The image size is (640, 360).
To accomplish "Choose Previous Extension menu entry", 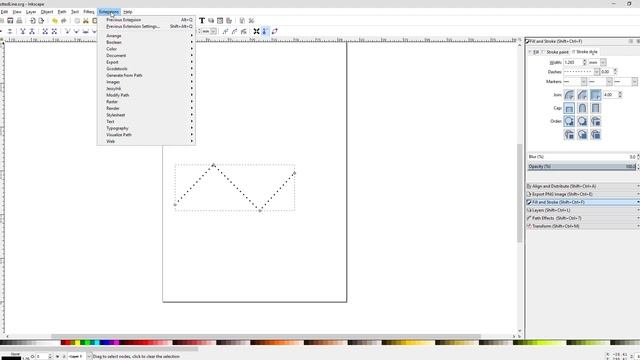I will (x=146, y=20).
